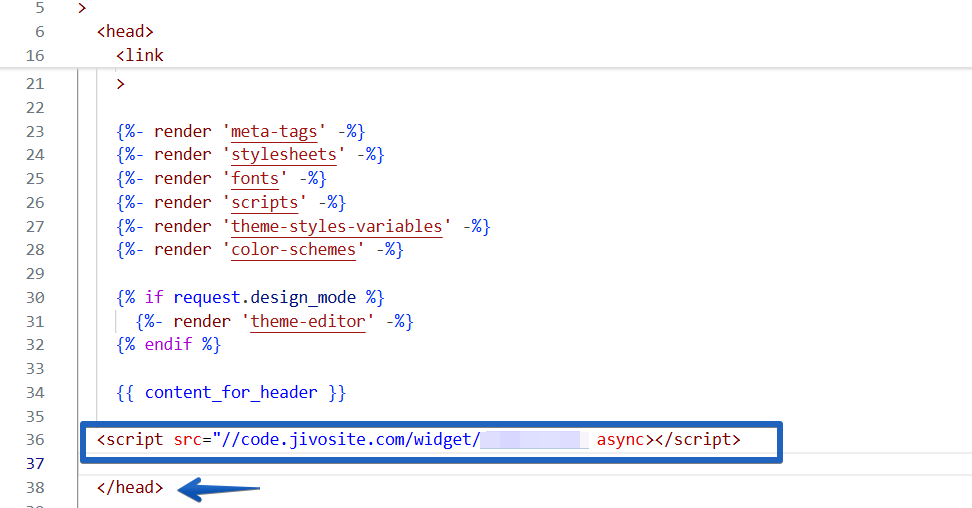972x508 pixels.
Task: Click the sticky head tag on line 6
Action: 125,32
